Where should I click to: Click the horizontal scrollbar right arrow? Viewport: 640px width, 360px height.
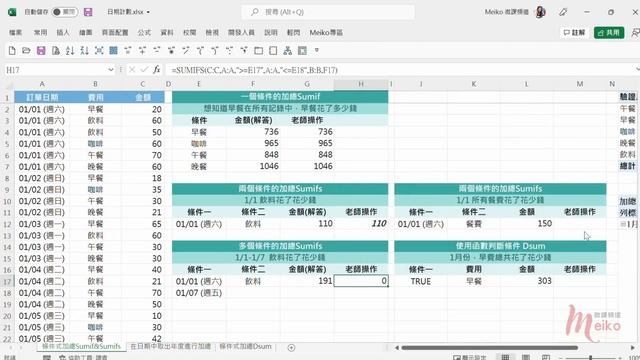pyautogui.click(x=633, y=348)
